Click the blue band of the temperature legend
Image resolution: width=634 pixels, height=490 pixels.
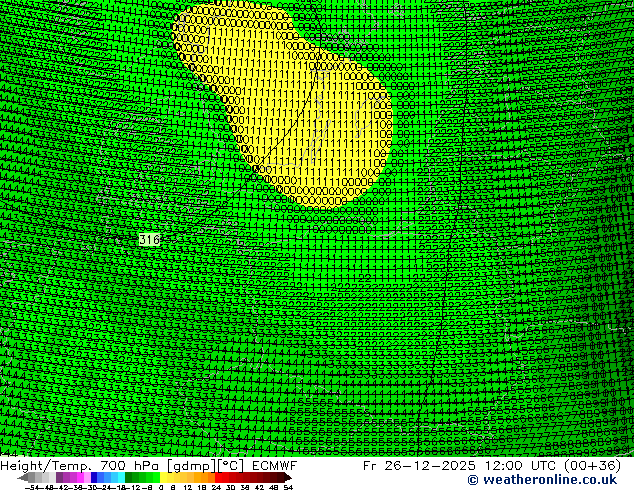click(94, 477)
